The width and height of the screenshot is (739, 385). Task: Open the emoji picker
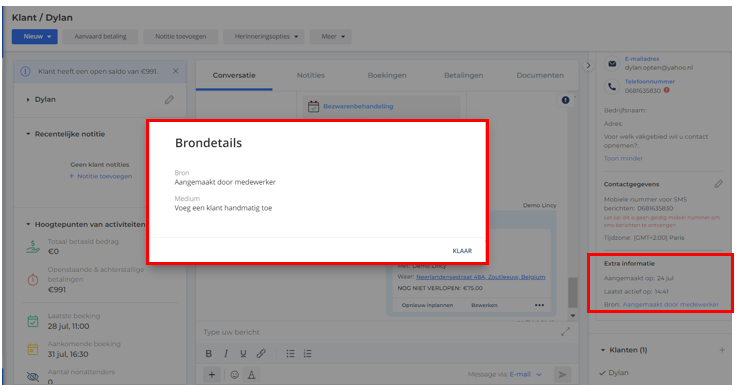(x=234, y=375)
